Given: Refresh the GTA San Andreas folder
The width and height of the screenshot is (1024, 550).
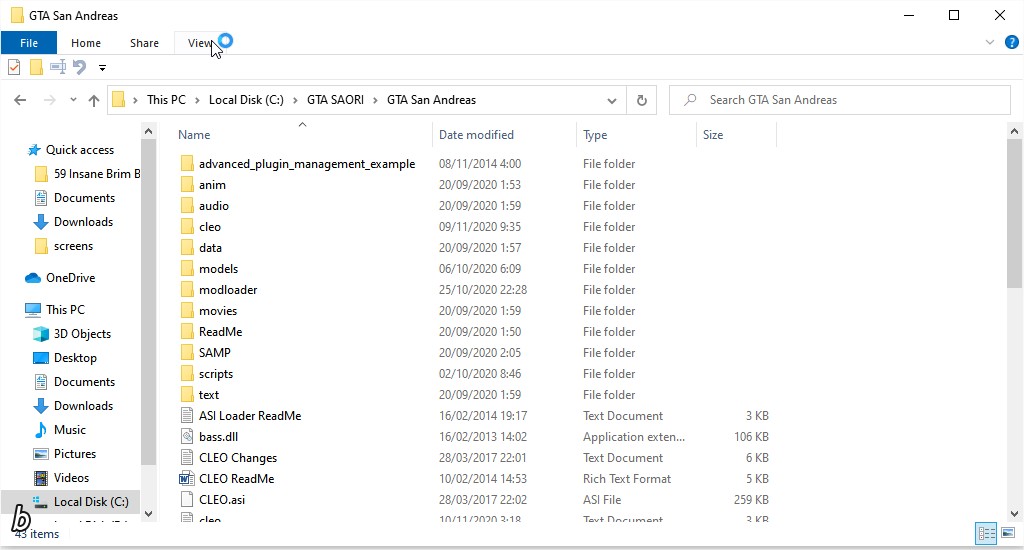Looking at the screenshot, I should pyautogui.click(x=641, y=101).
